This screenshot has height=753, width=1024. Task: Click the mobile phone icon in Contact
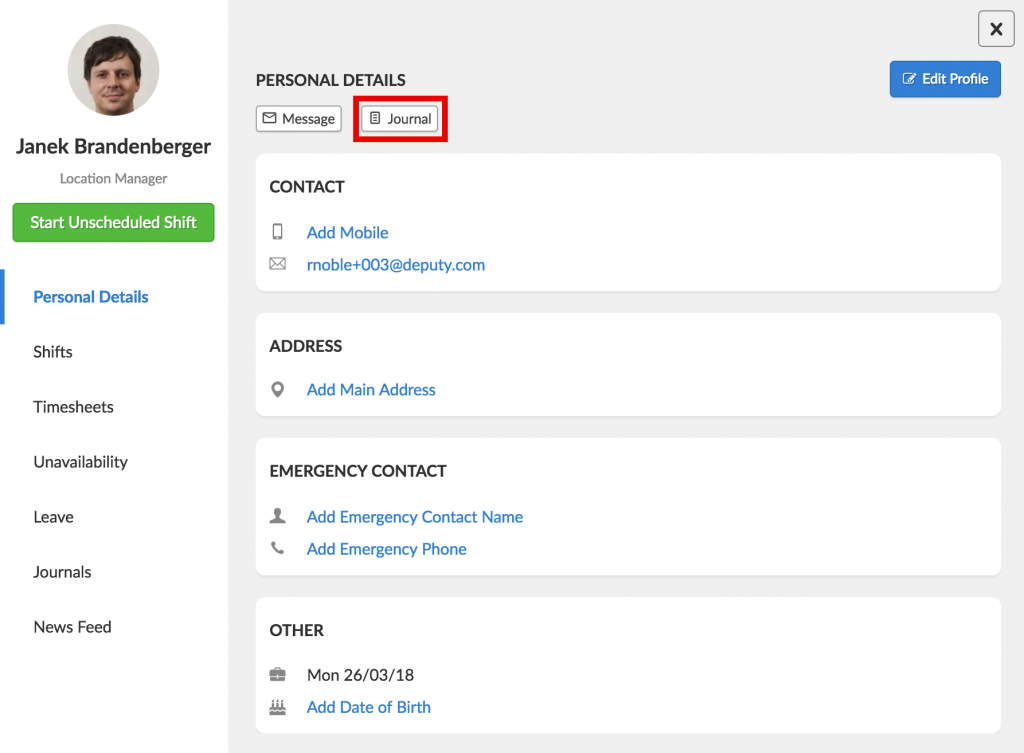coord(278,232)
